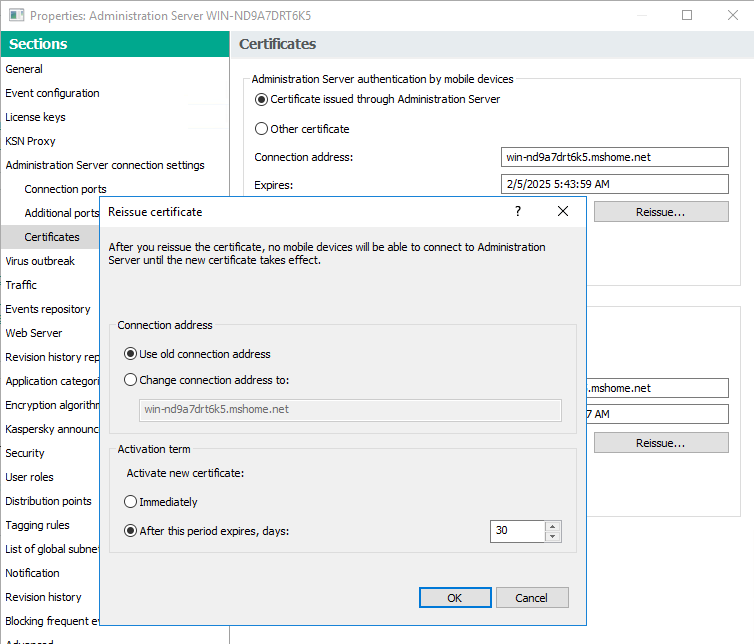Select 'Use old connection address' option

(131, 354)
